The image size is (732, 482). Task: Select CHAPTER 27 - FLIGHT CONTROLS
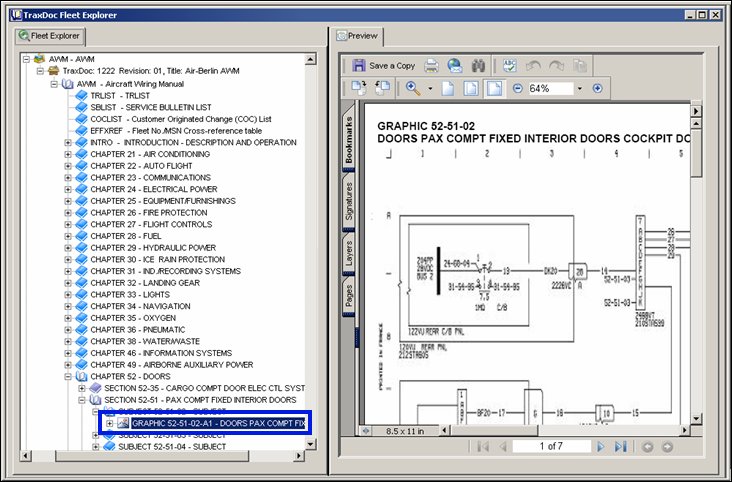click(x=151, y=224)
